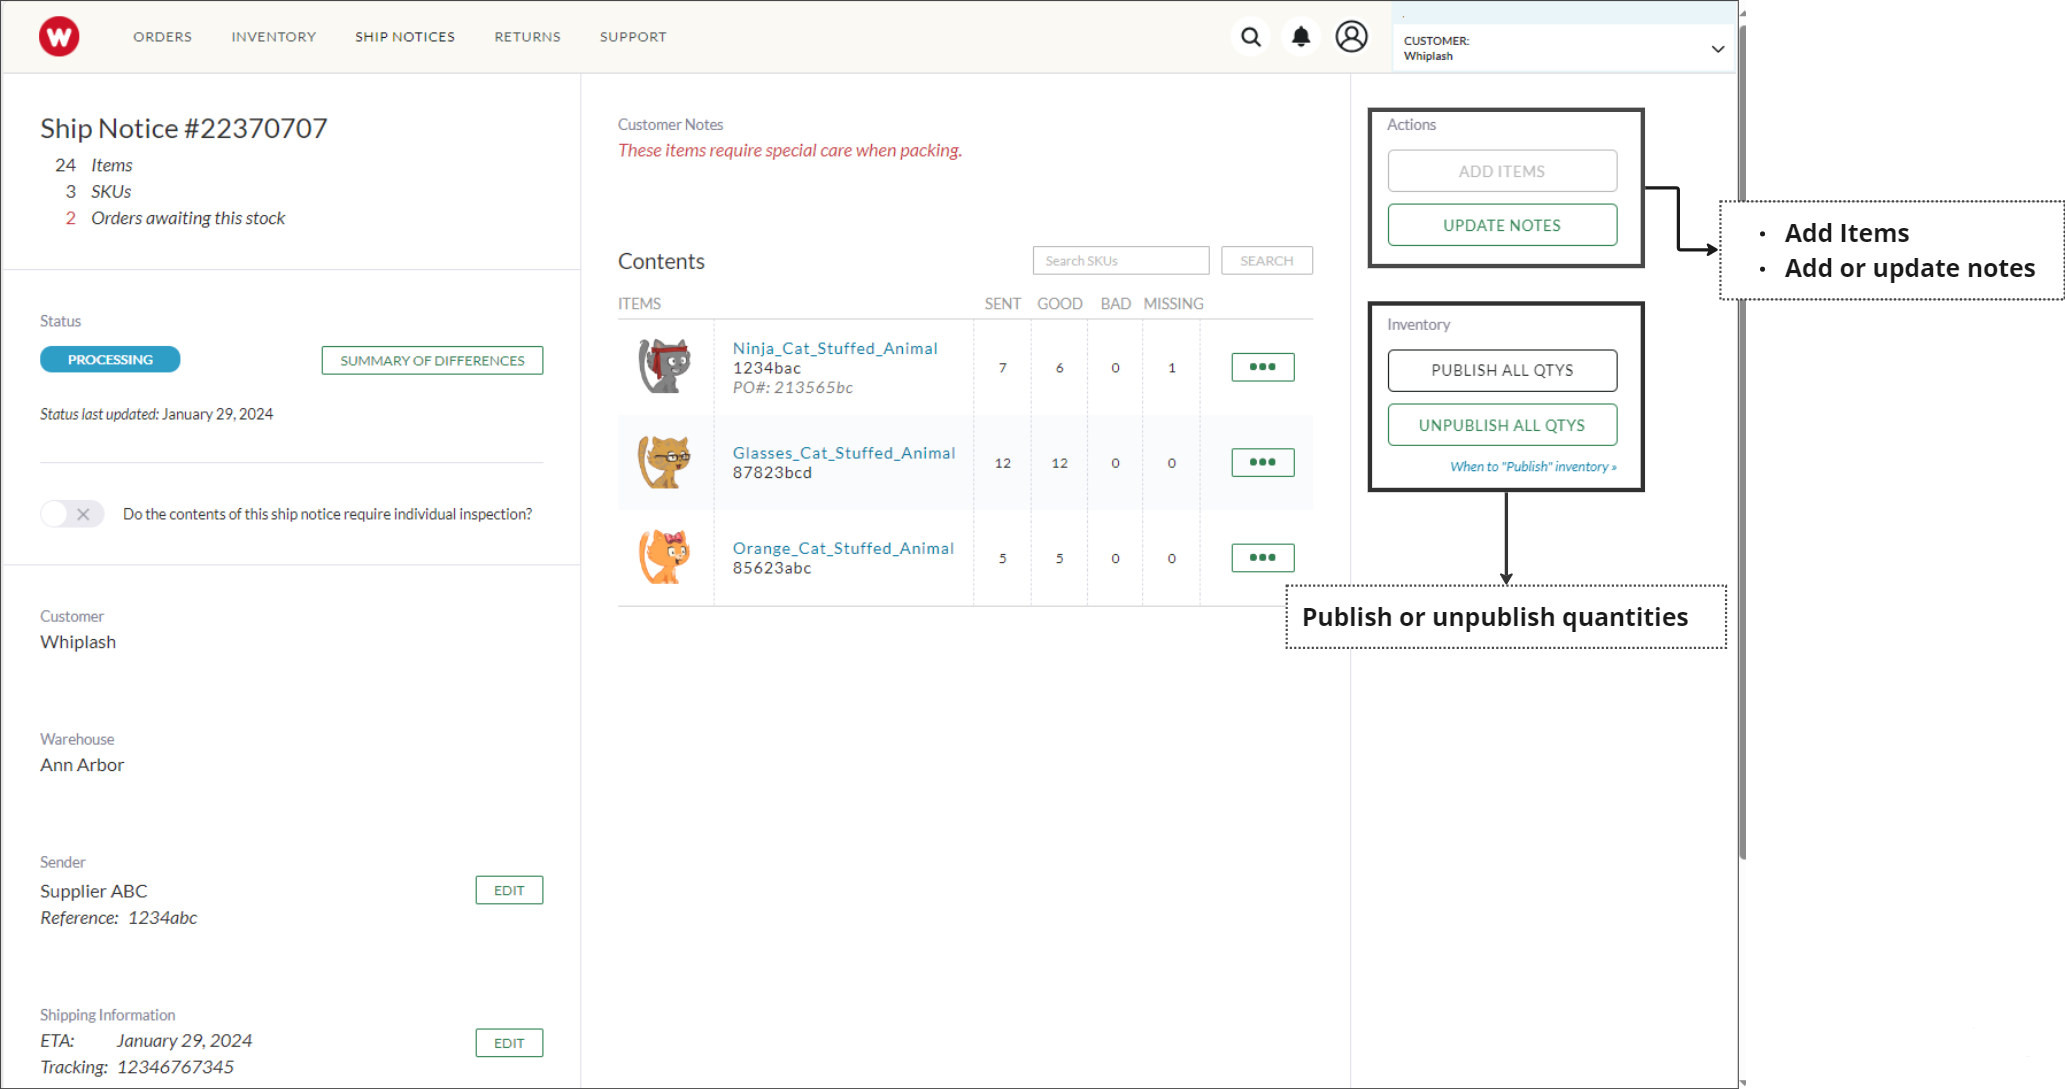Click Publish All Qtys button
This screenshot has height=1089, width=2065.
1501,370
